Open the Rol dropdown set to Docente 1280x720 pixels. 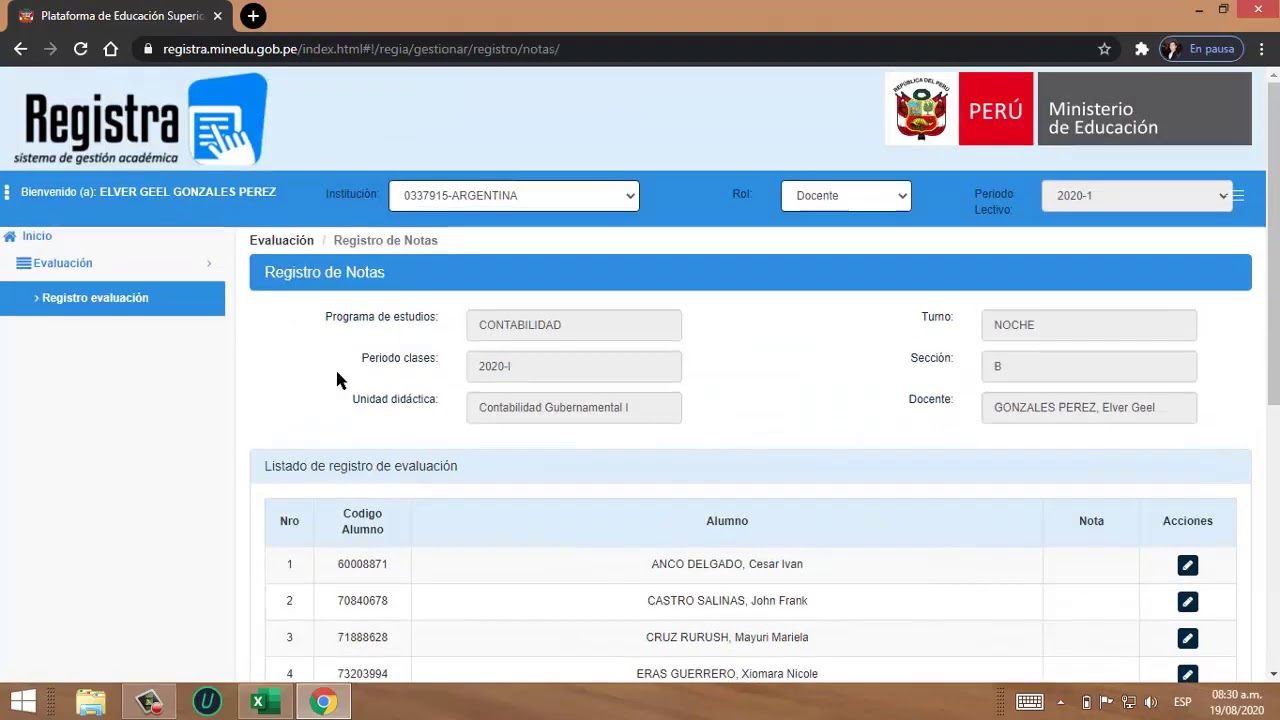pos(846,196)
